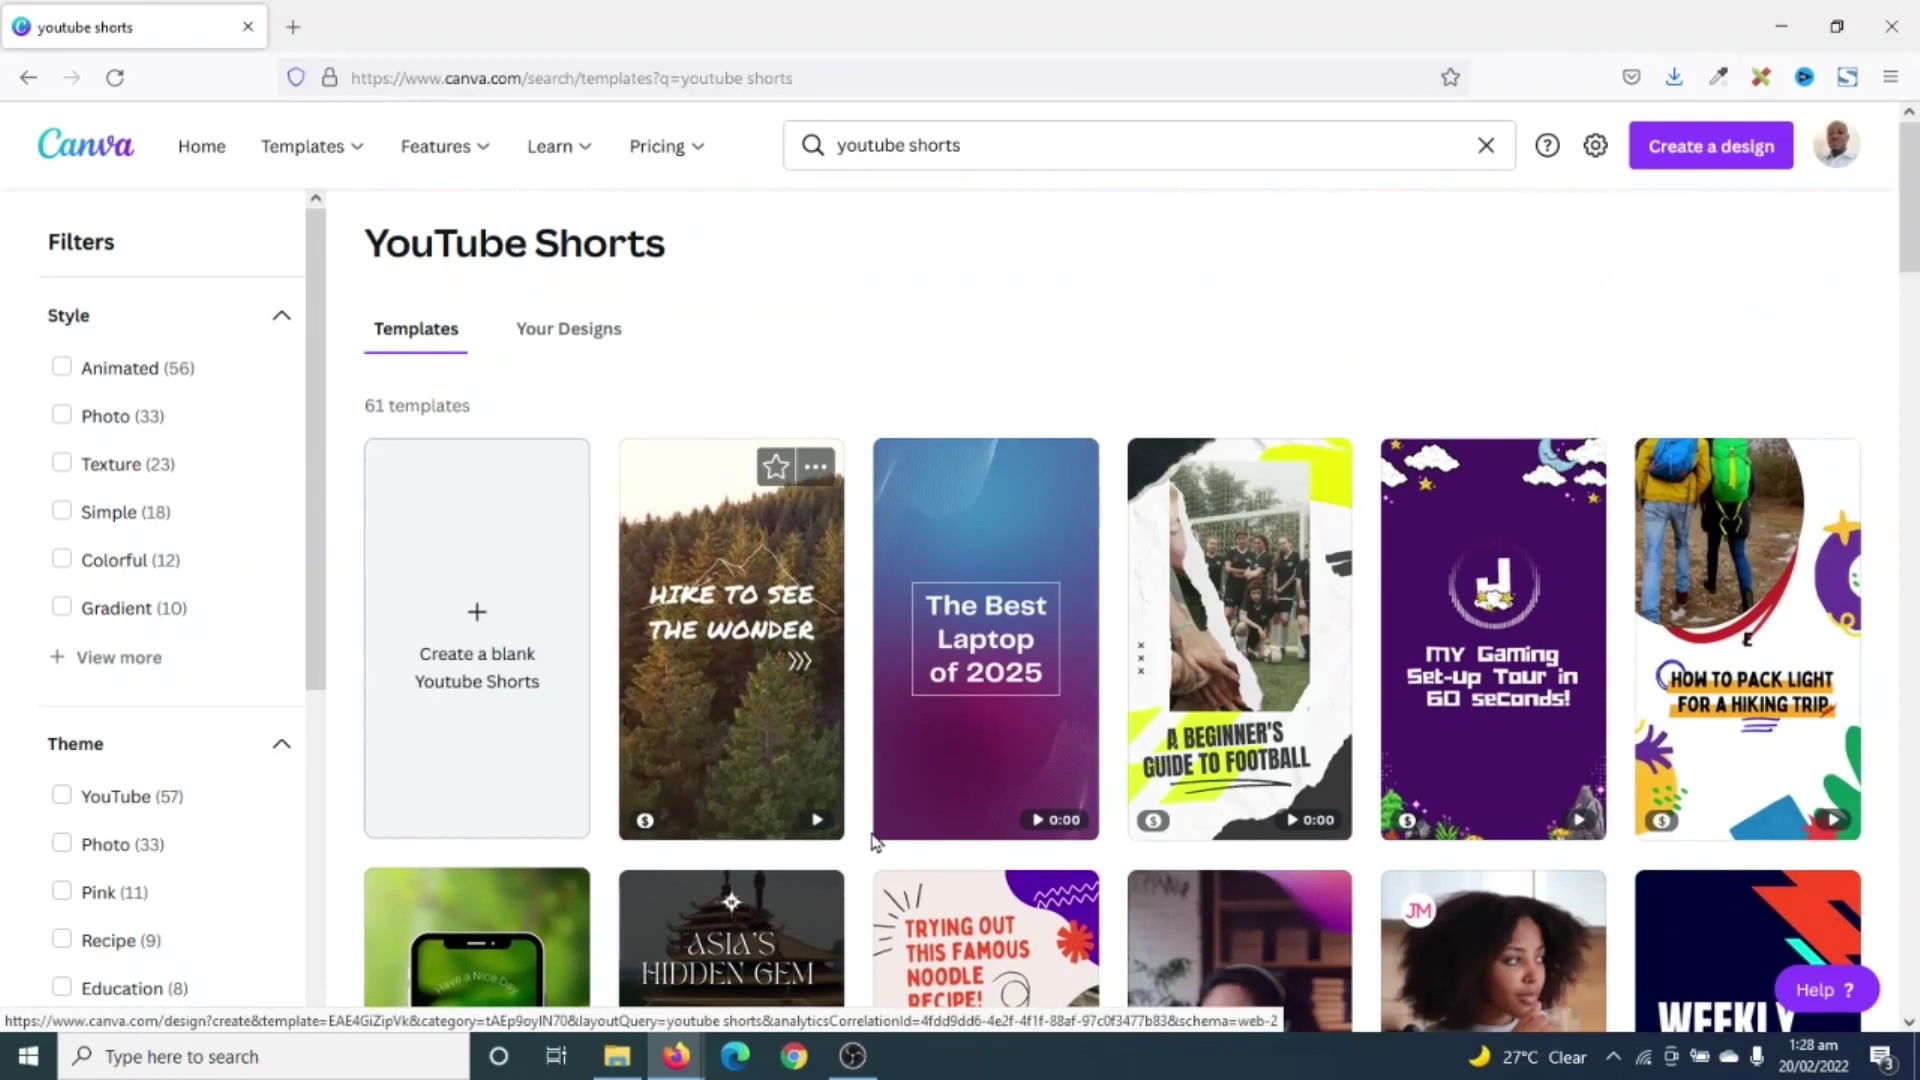Open the settings gear icon
The height and width of the screenshot is (1080, 1920).
[1595, 146]
